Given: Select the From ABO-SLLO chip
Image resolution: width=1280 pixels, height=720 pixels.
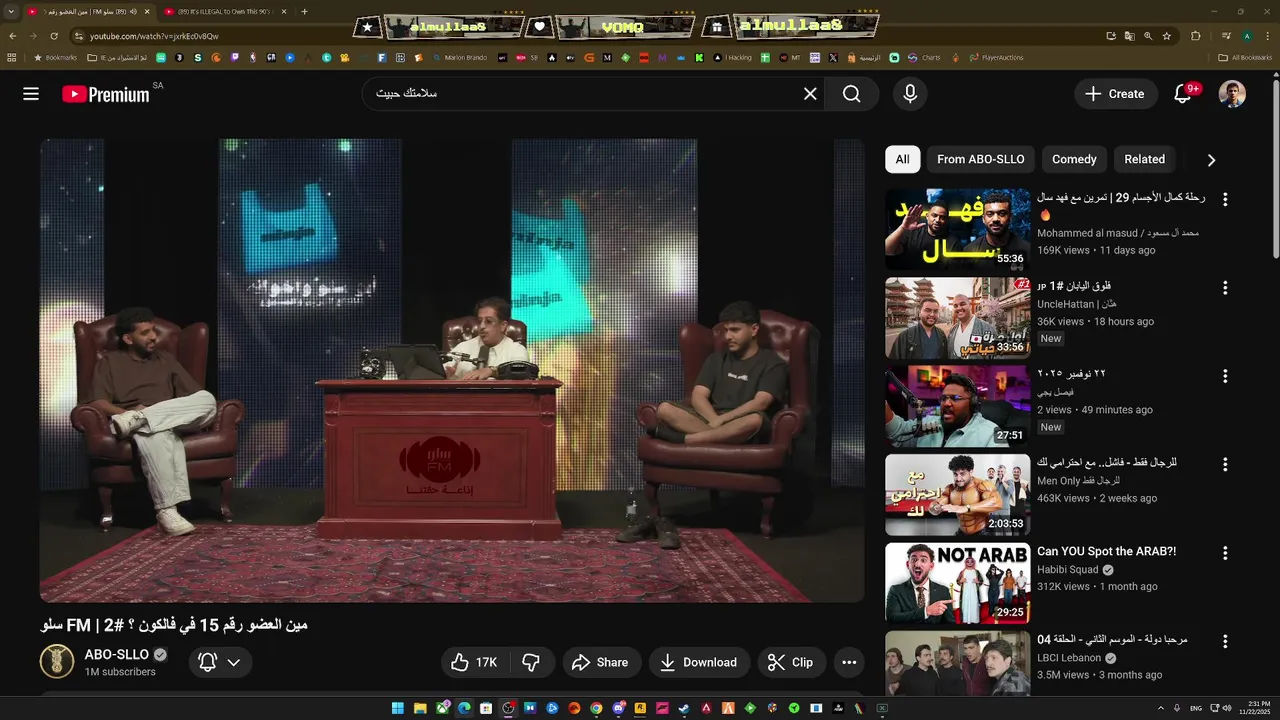Looking at the screenshot, I should point(980,159).
